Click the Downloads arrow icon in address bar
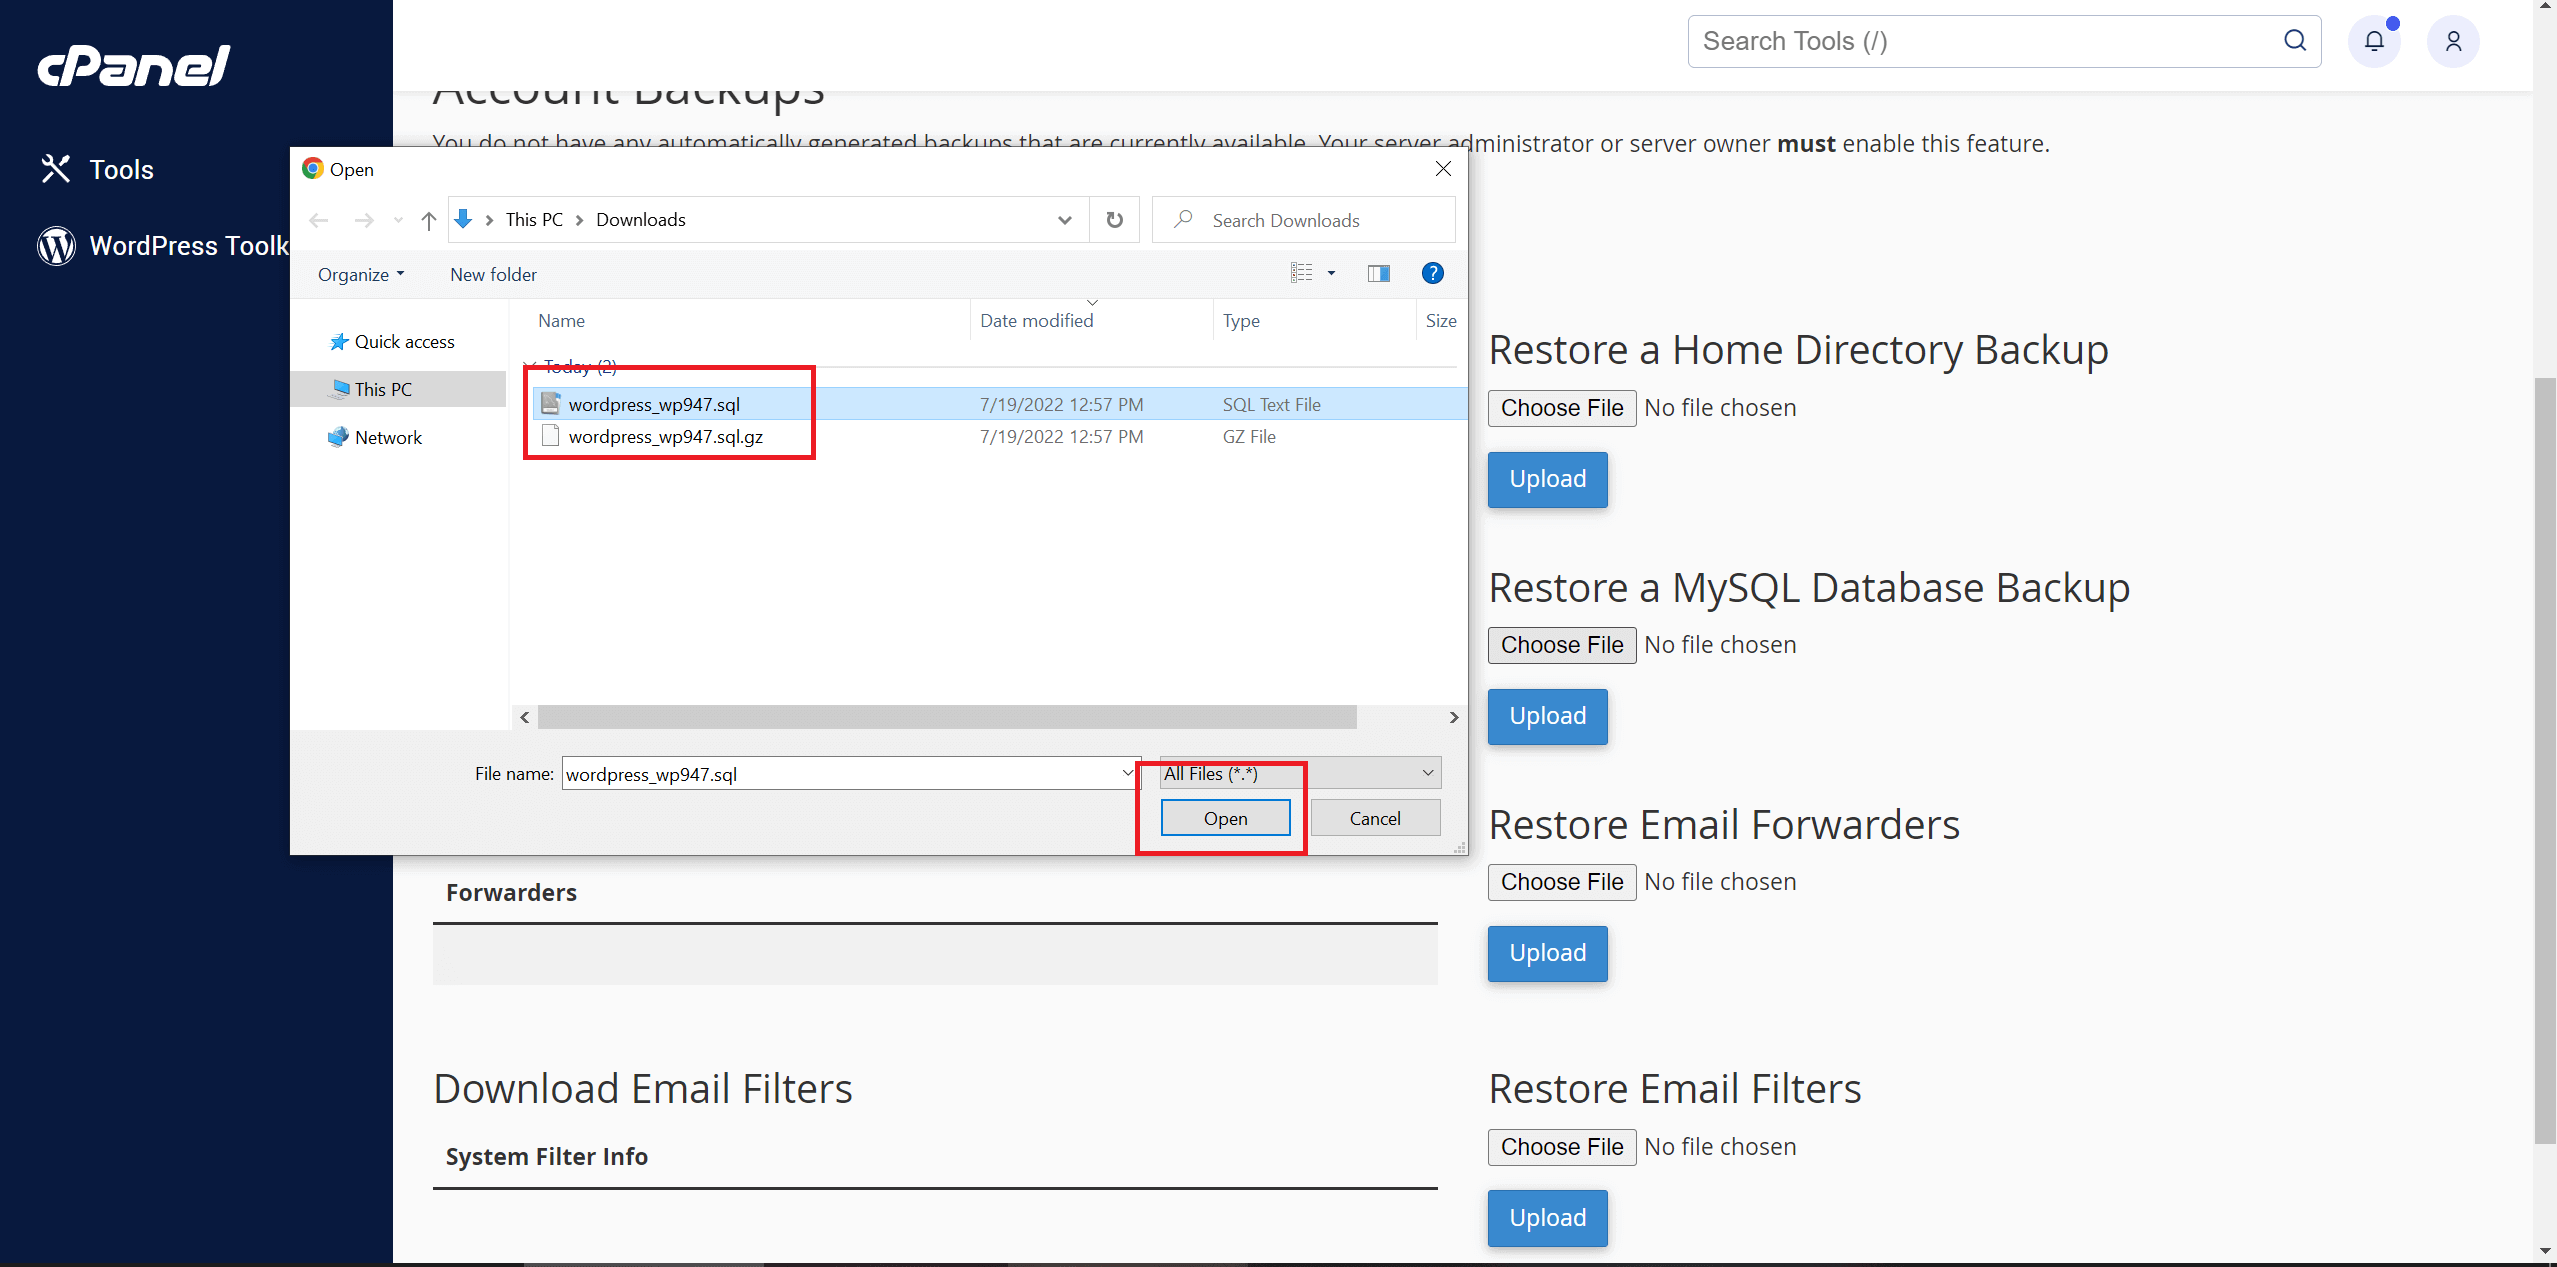 [463, 219]
